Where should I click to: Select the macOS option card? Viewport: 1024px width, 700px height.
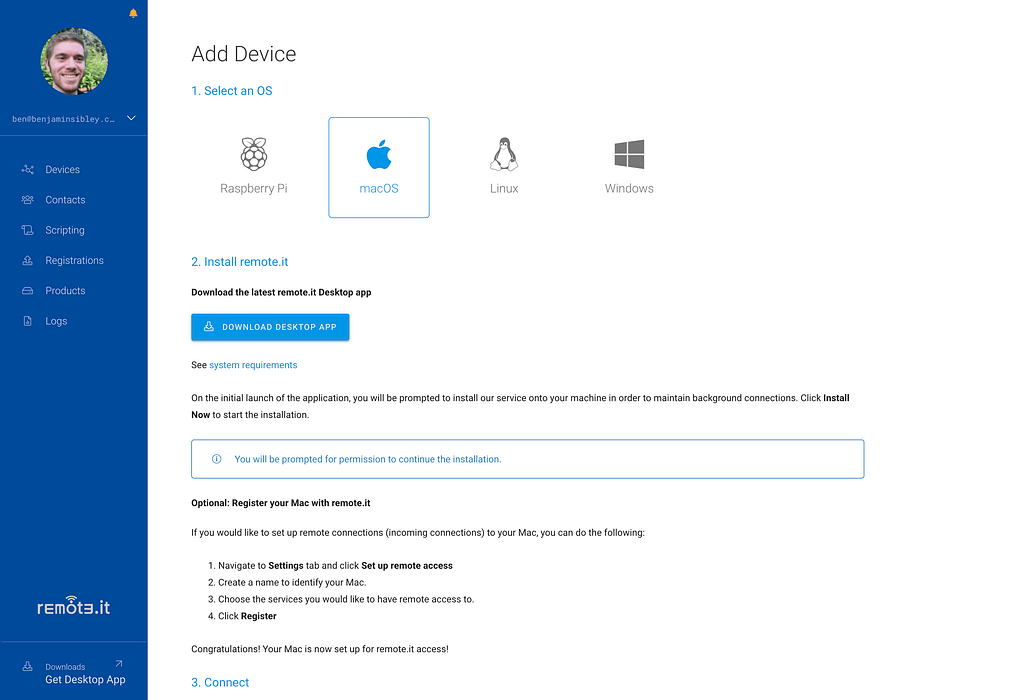point(379,167)
